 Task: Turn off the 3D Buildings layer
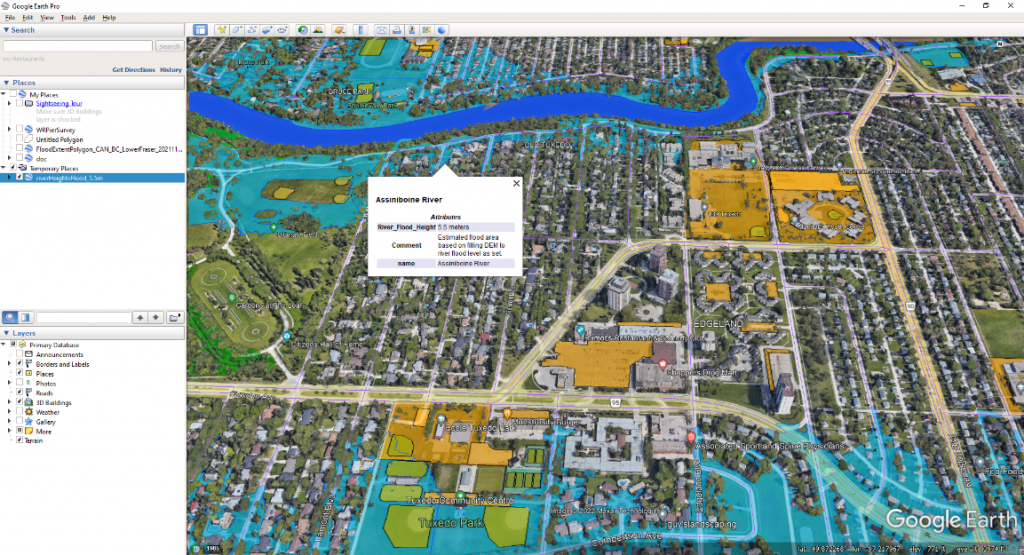tap(20, 402)
